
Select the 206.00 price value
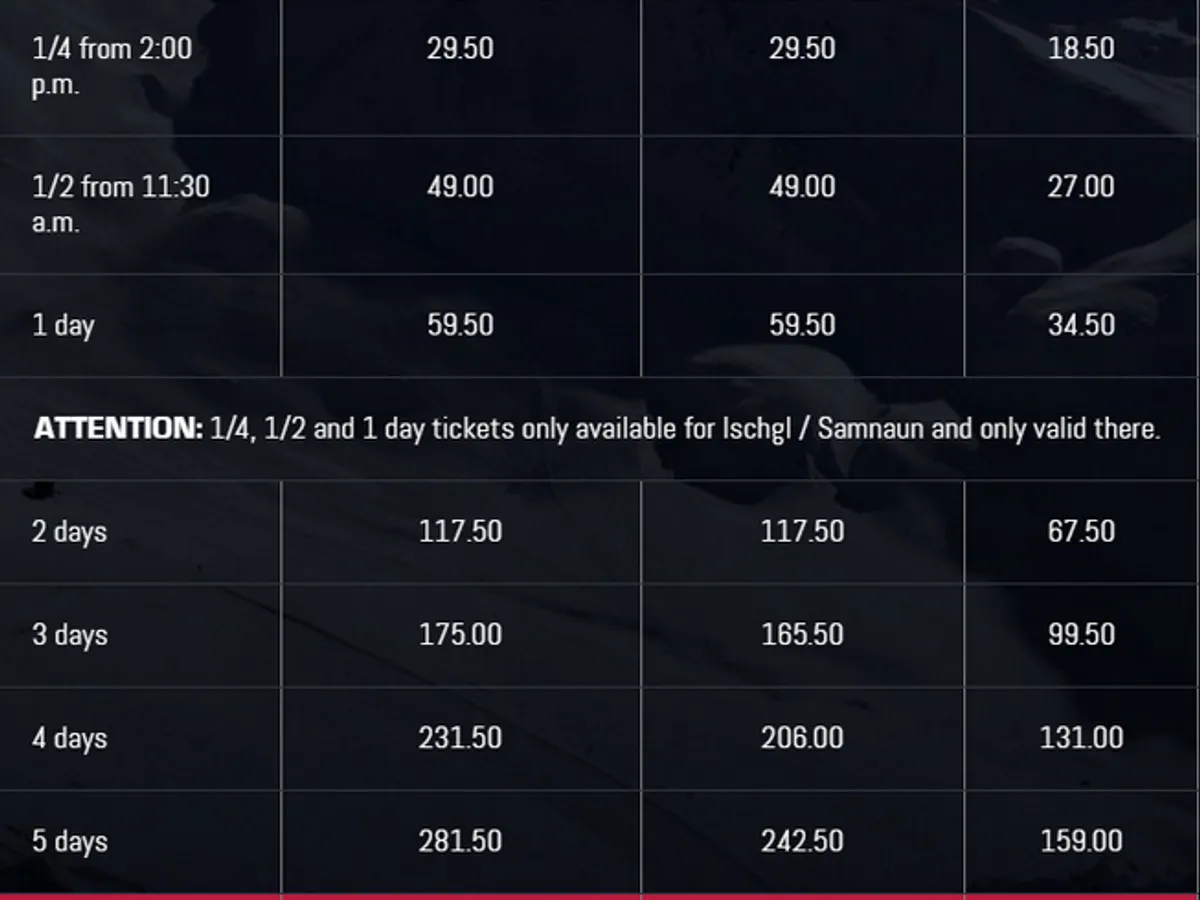[802, 738]
